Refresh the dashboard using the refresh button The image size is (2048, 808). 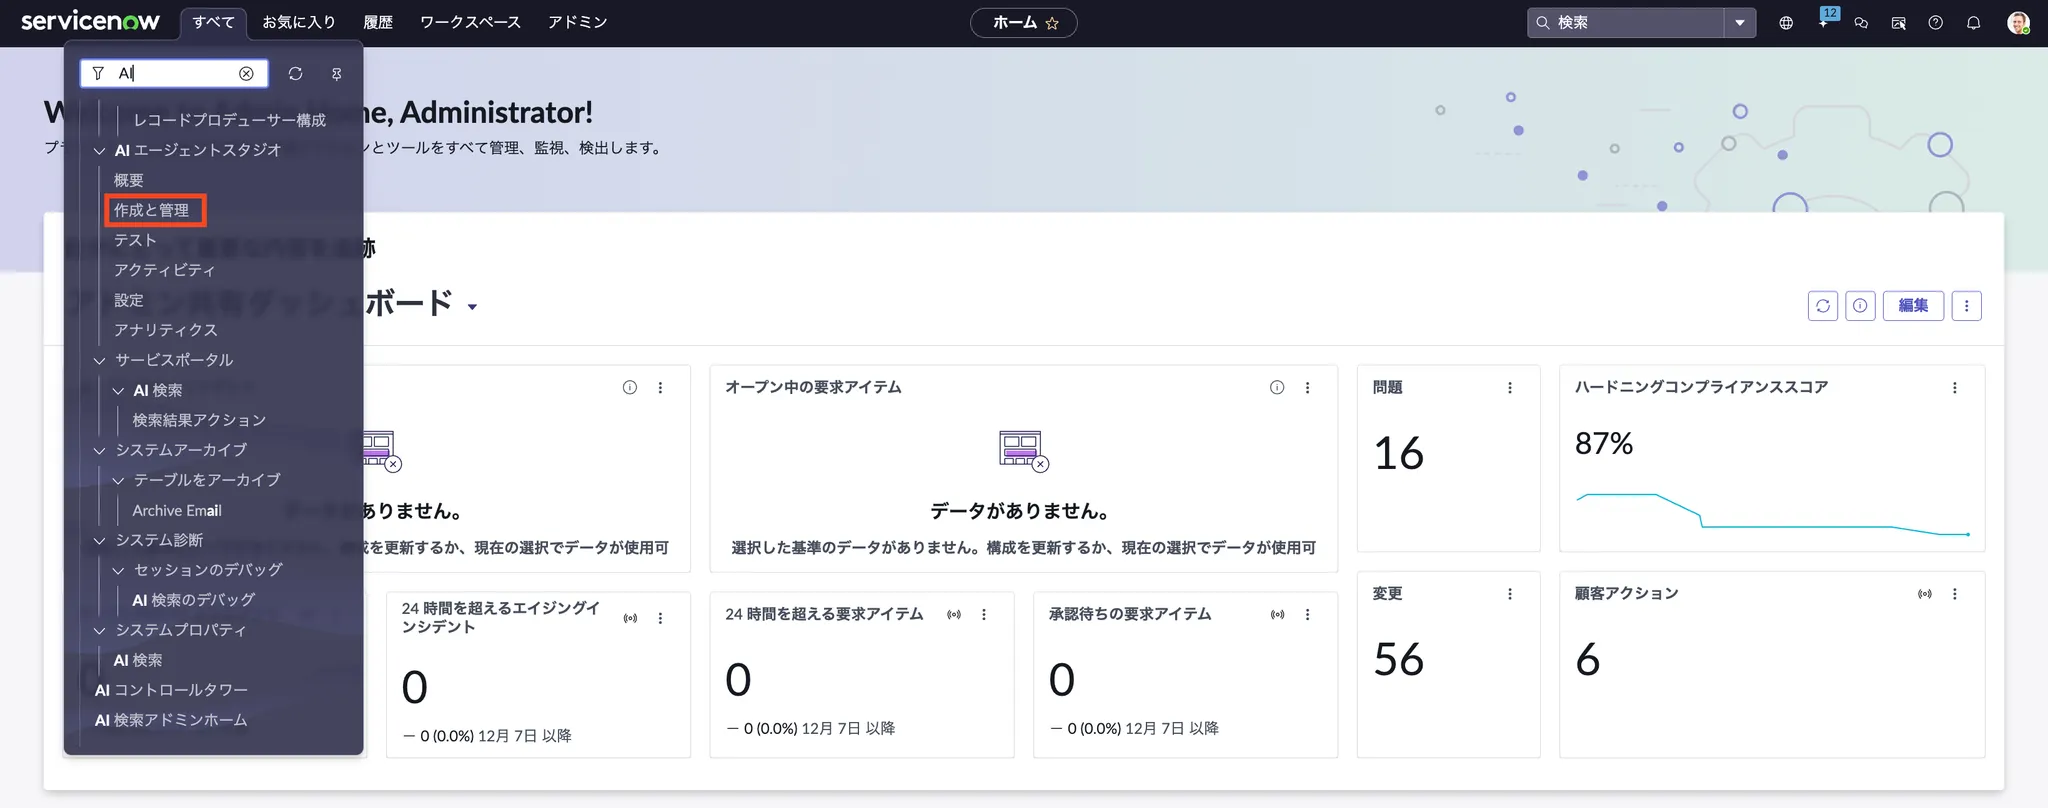pos(1823,306)
